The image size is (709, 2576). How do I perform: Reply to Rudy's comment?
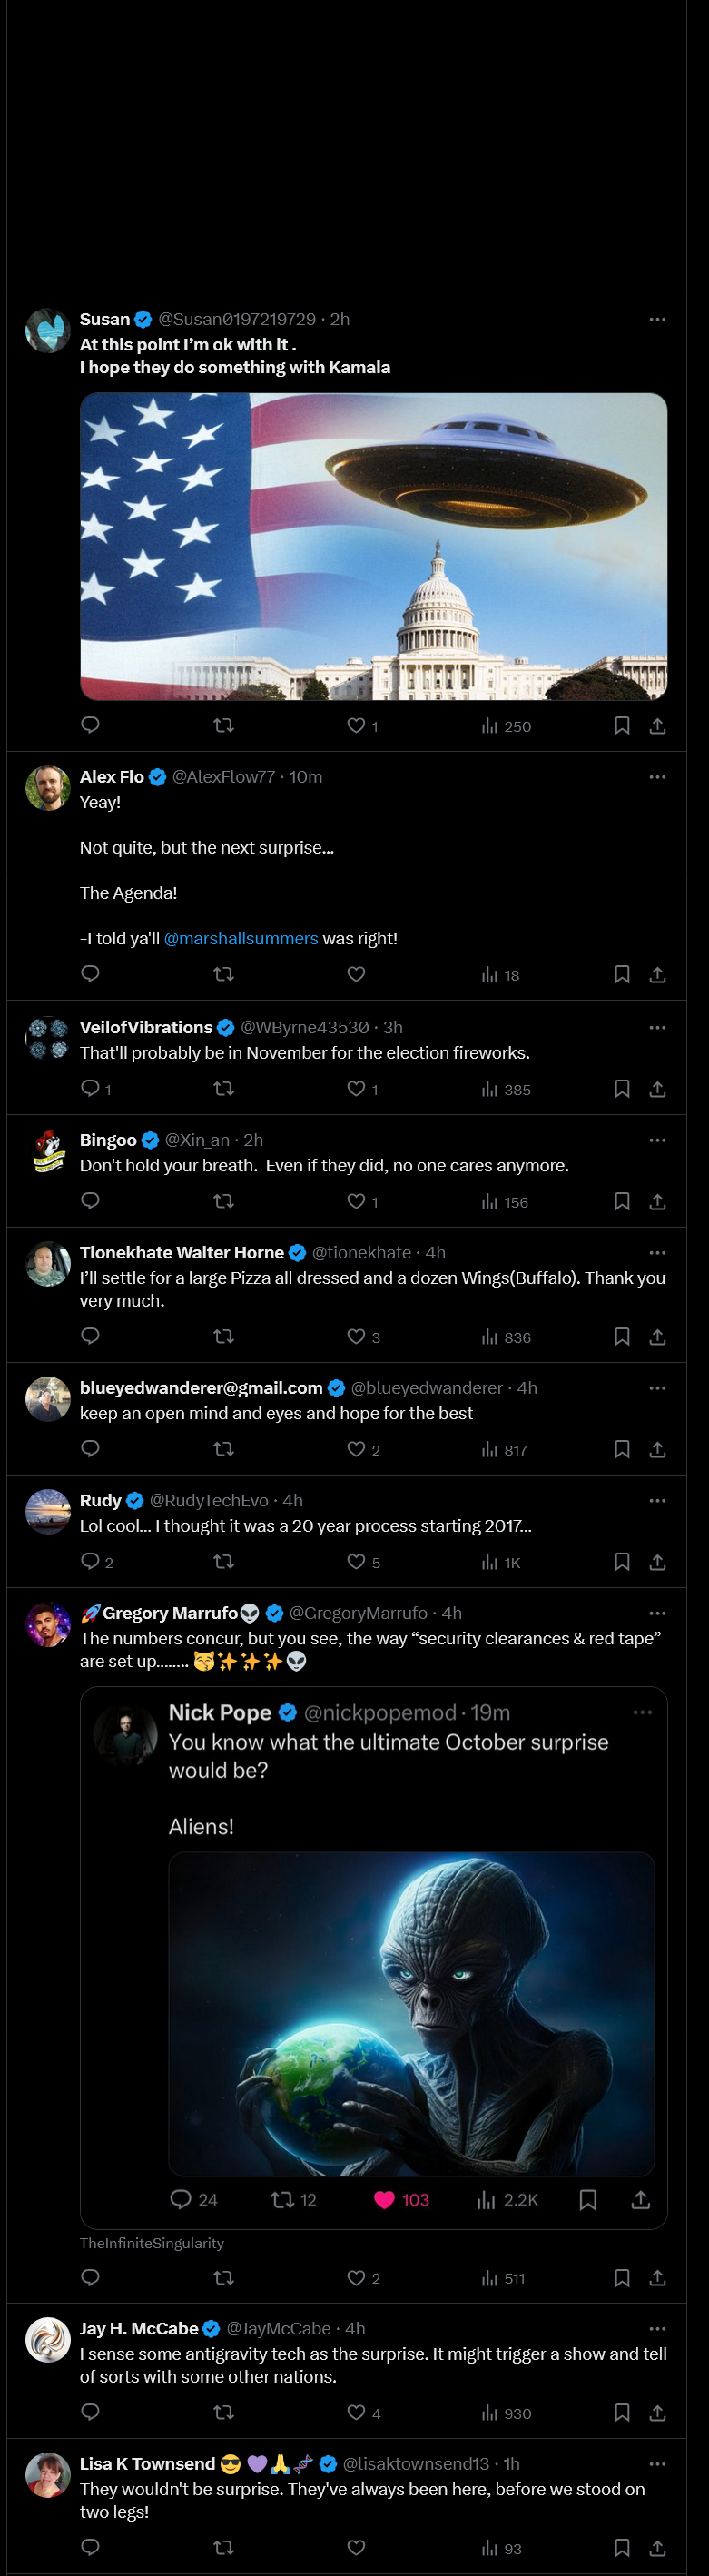point(90,1562)
